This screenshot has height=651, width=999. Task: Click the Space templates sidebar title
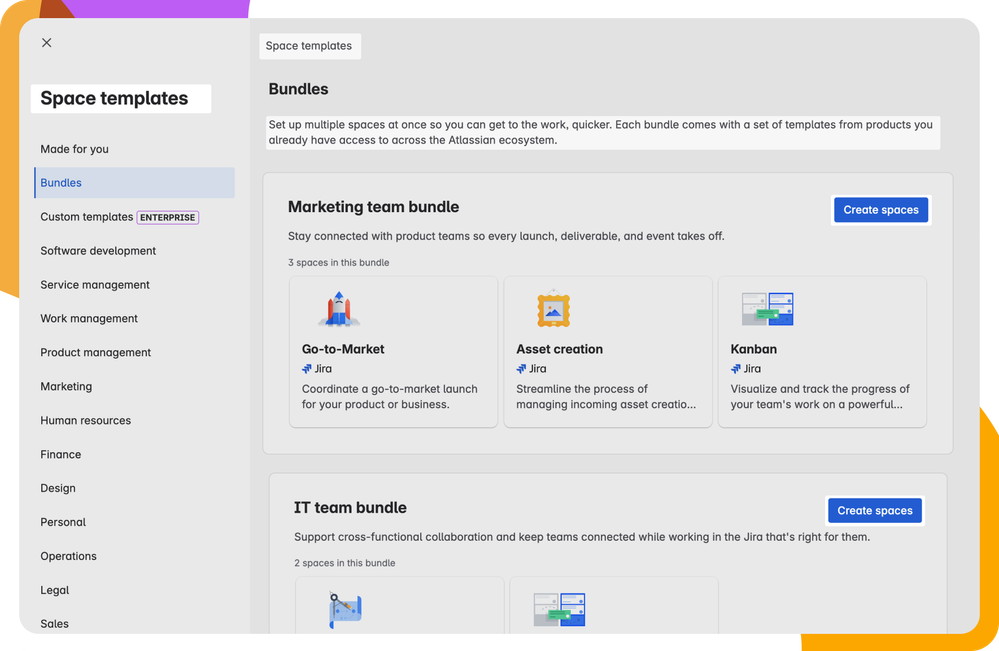[115, 99]
